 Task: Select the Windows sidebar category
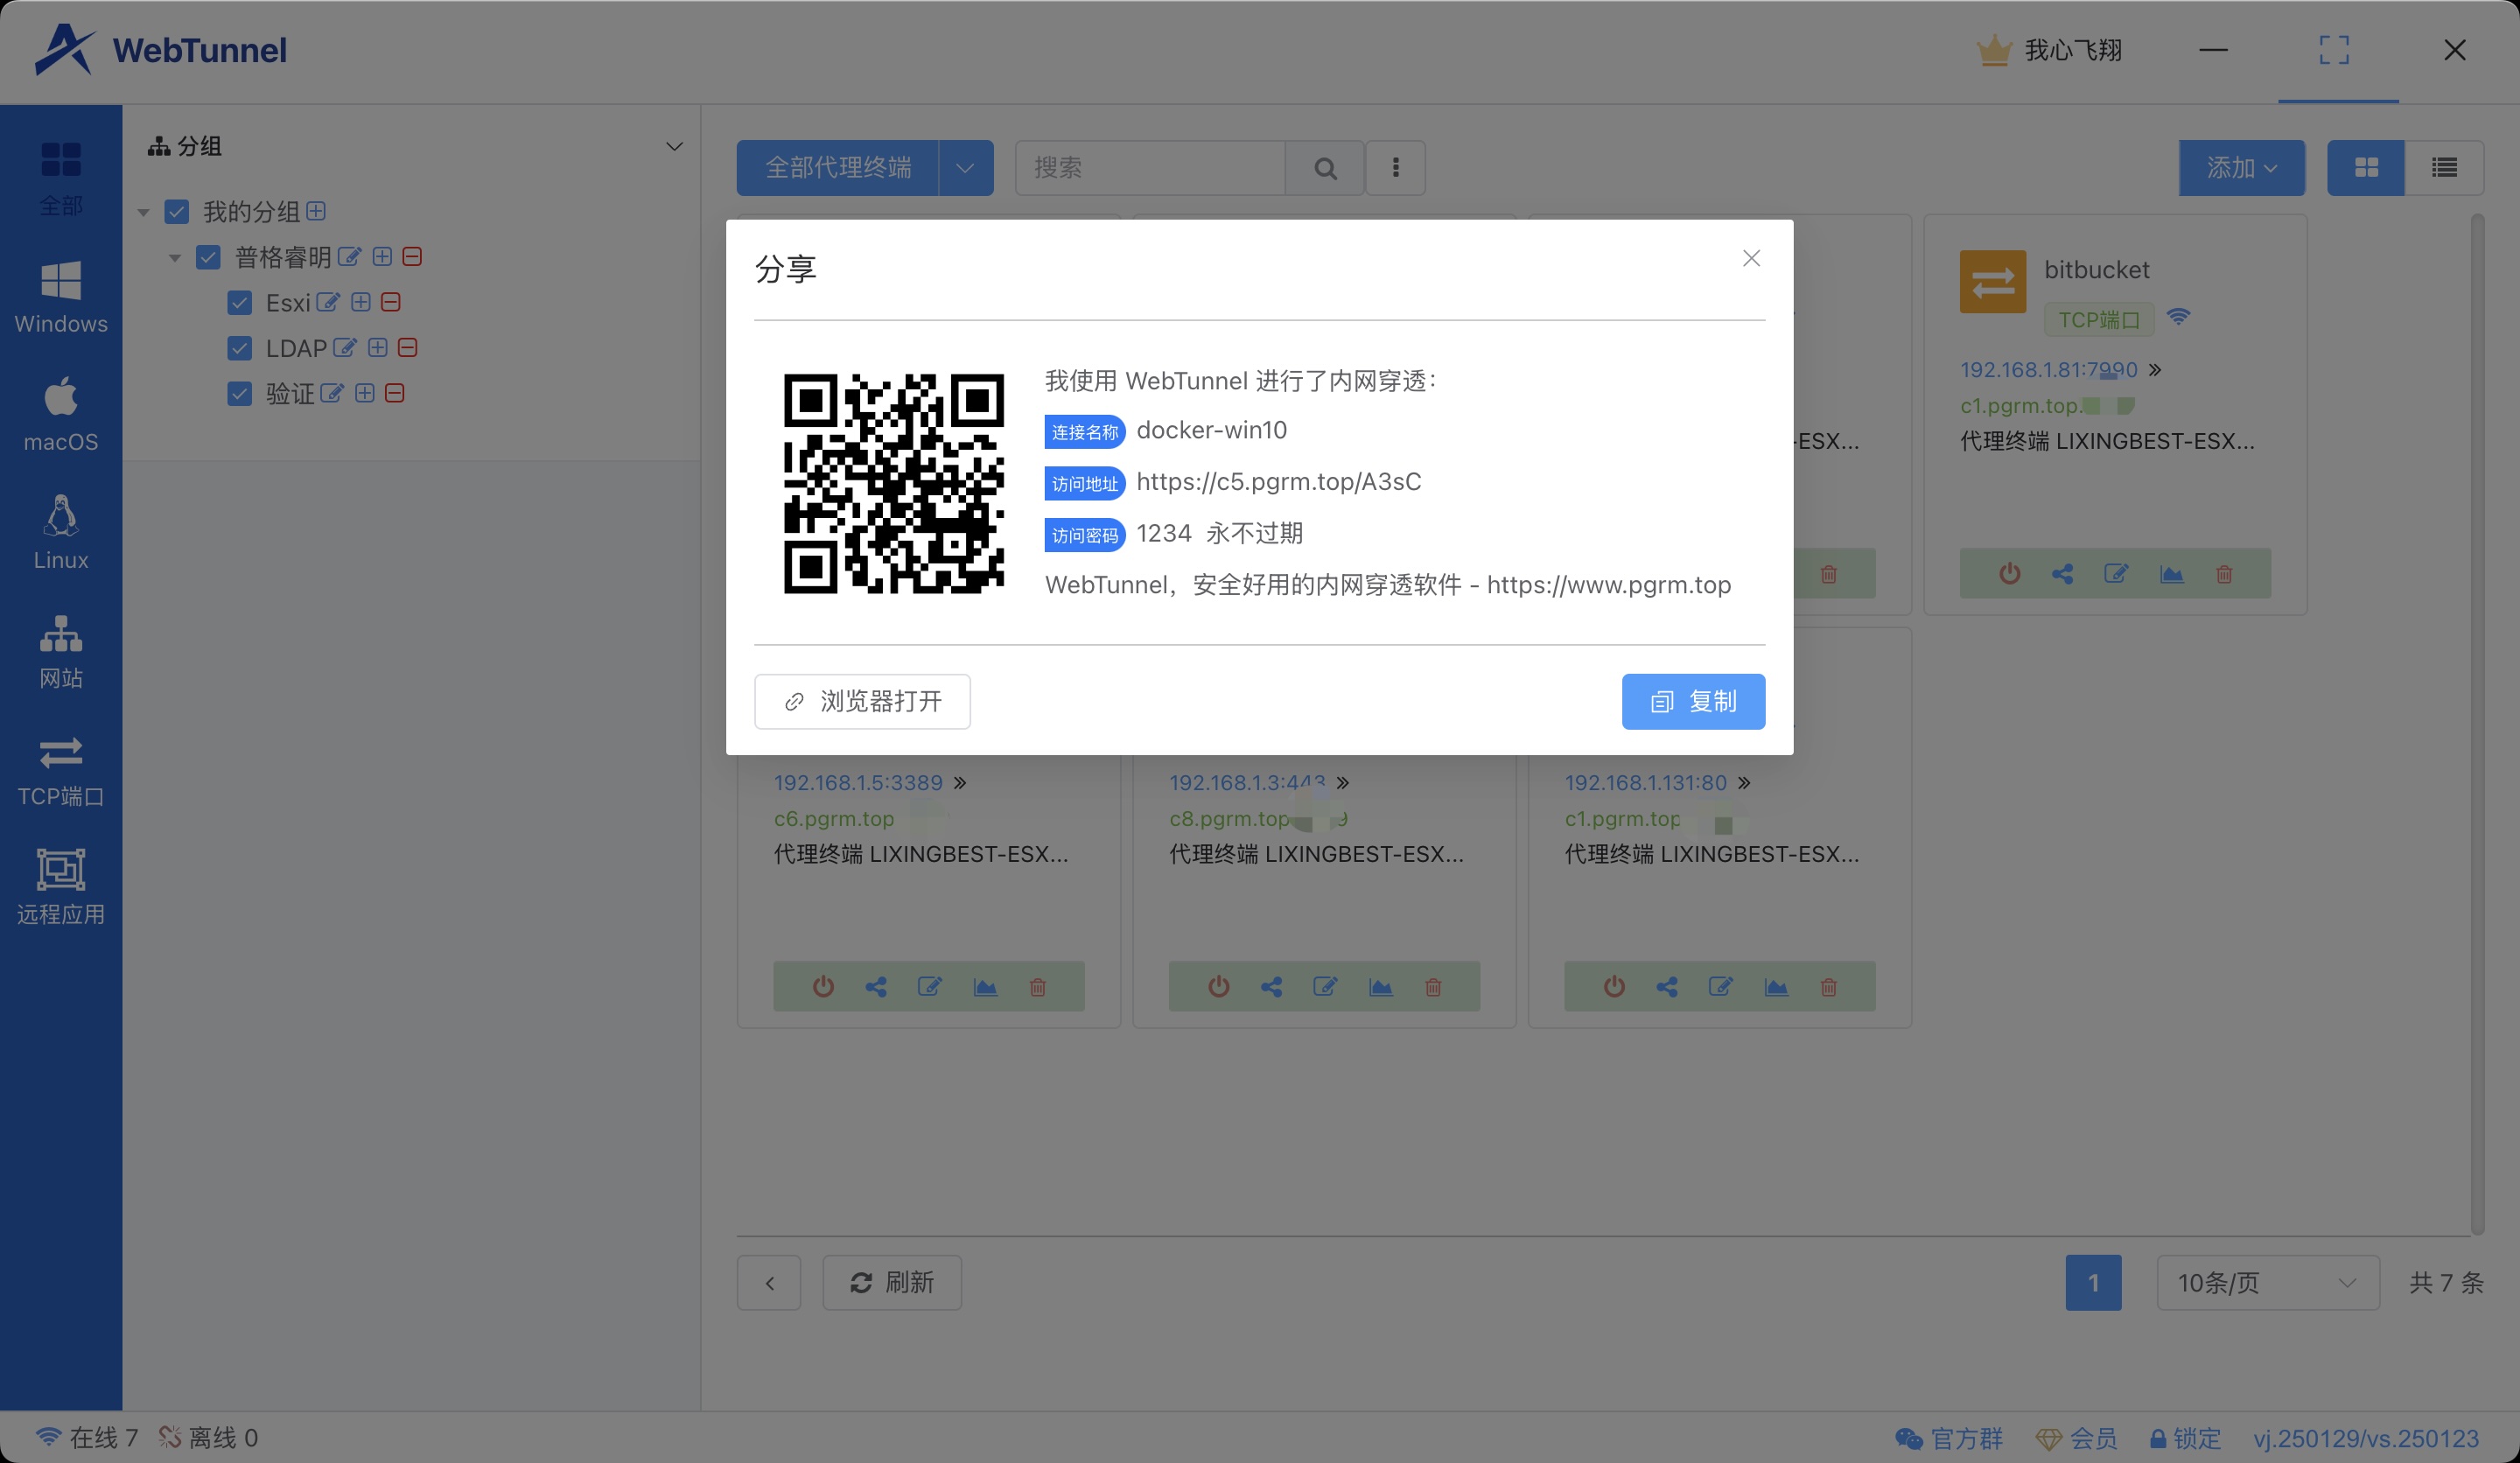tap(61, 297)
